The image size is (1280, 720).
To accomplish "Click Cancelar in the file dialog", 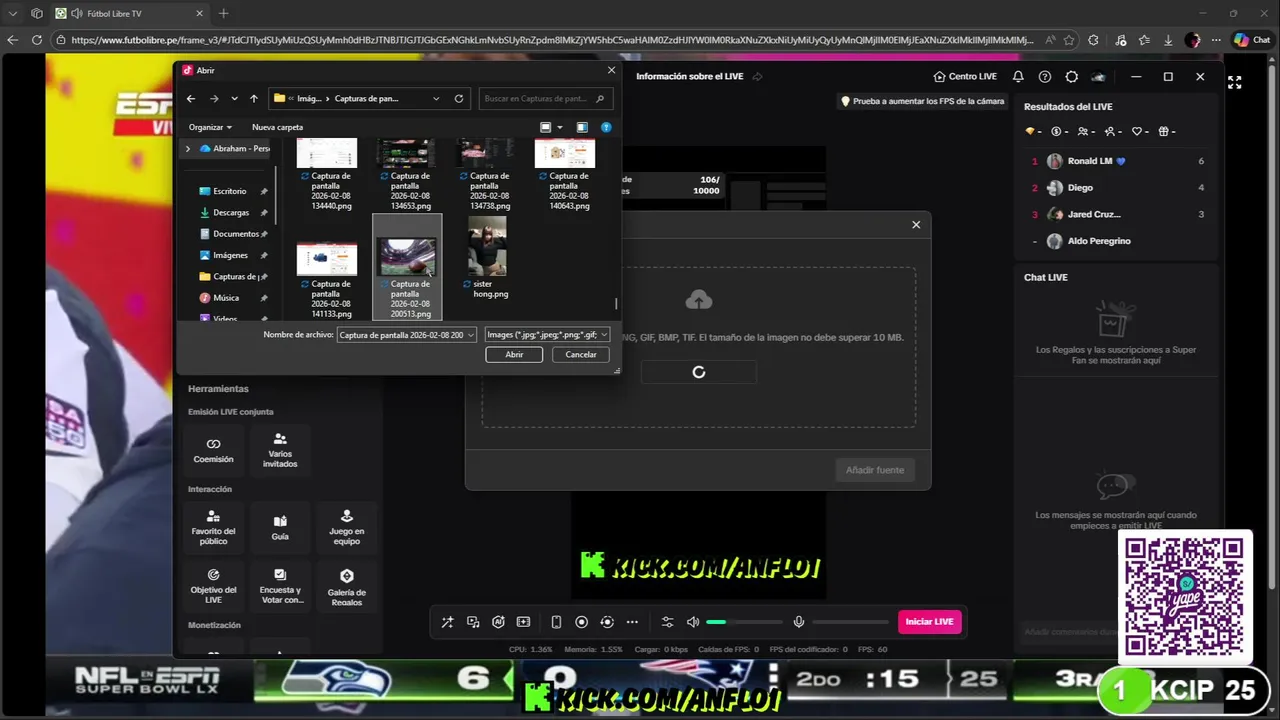I will [581, 354].
